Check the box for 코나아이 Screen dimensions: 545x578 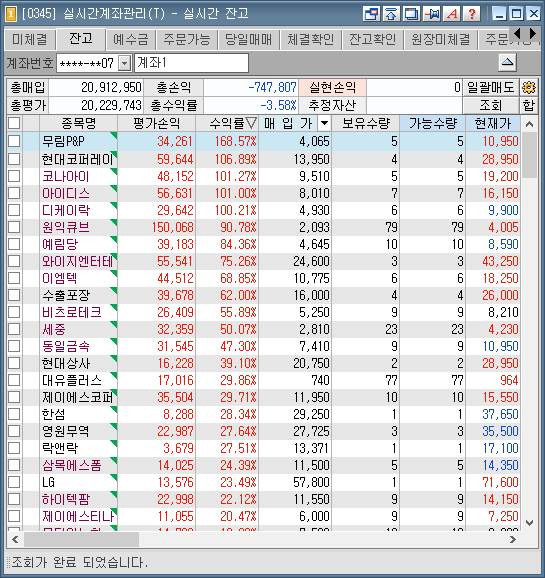point(14,176)
